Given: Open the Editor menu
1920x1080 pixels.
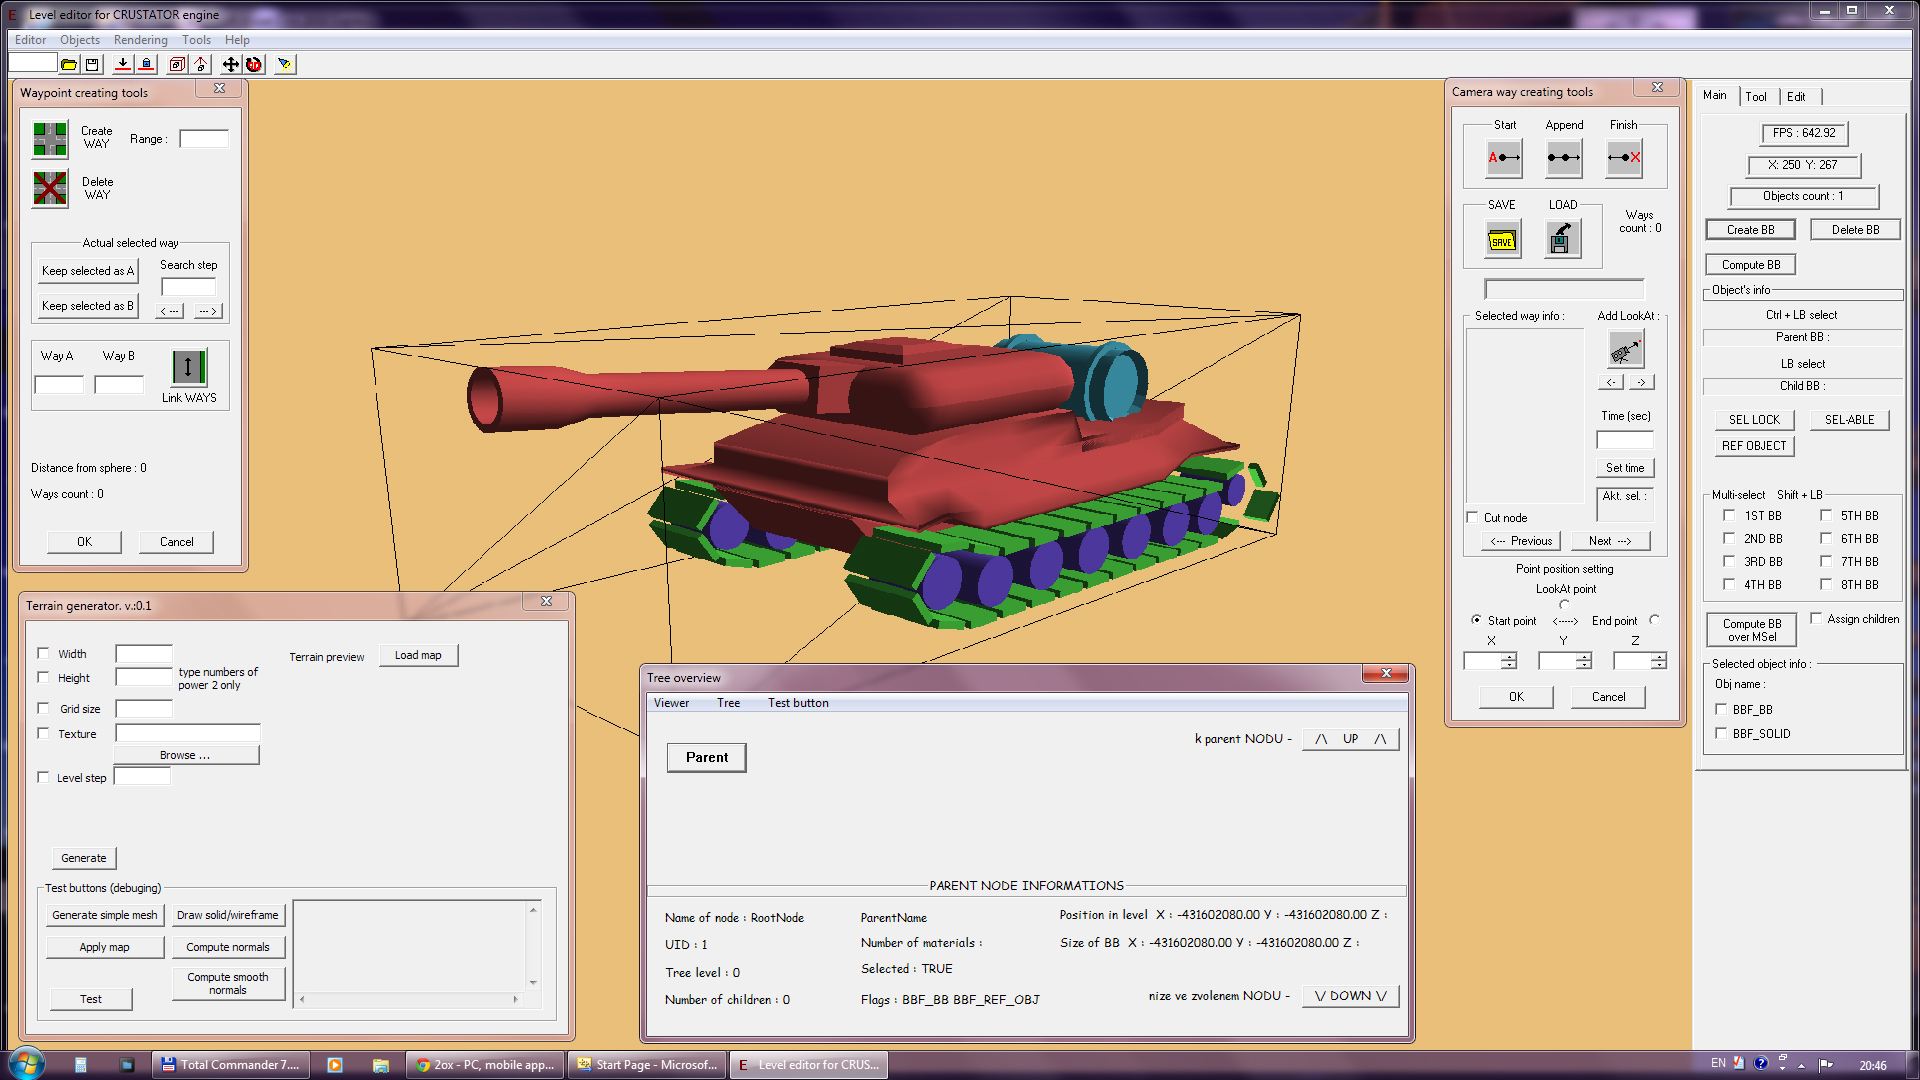Looking at the screenshot, I should coord(30,40).
